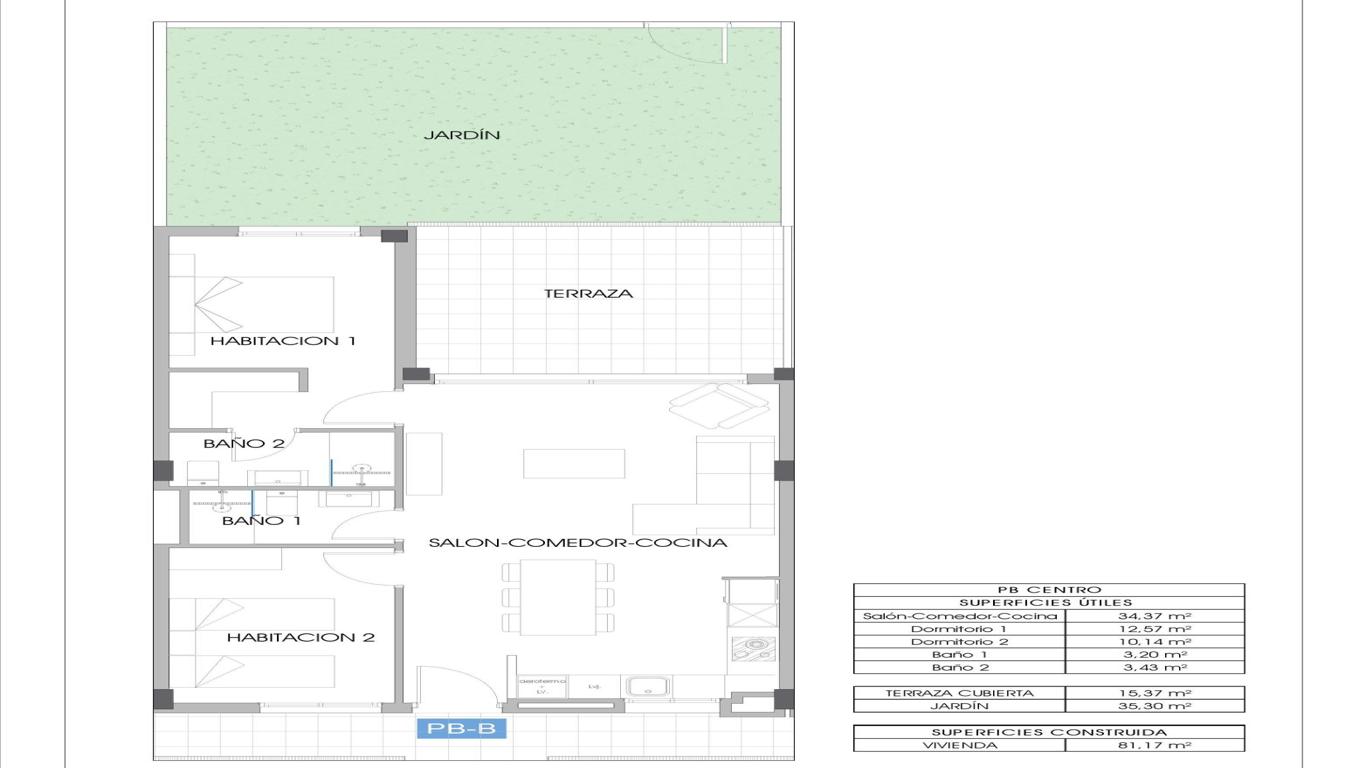Click the PB CENTRO table header
The height and width of the screenshot is (768, 1366).
[1049, 590]
